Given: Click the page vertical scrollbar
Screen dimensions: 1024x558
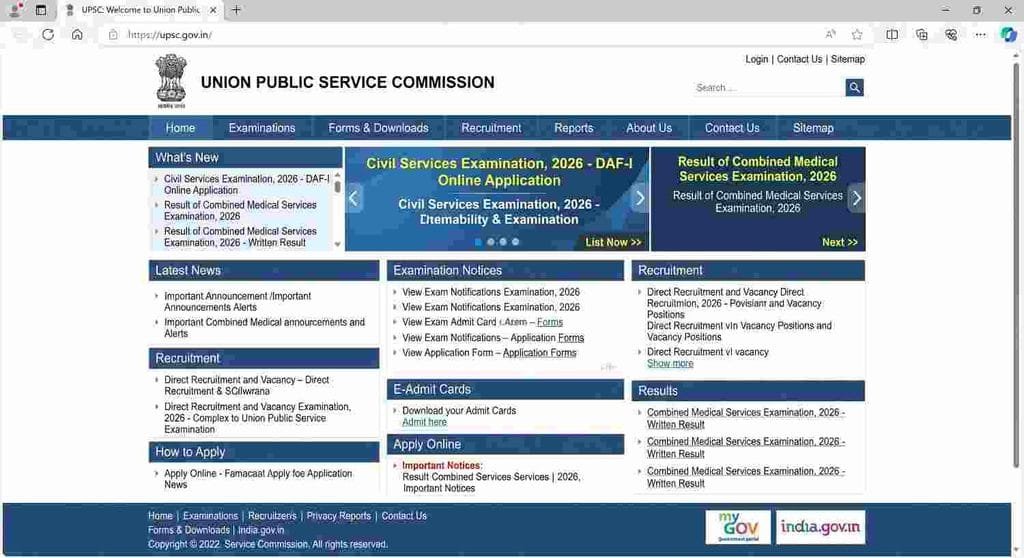Looking at the screenshot, I should (1016, 265).
